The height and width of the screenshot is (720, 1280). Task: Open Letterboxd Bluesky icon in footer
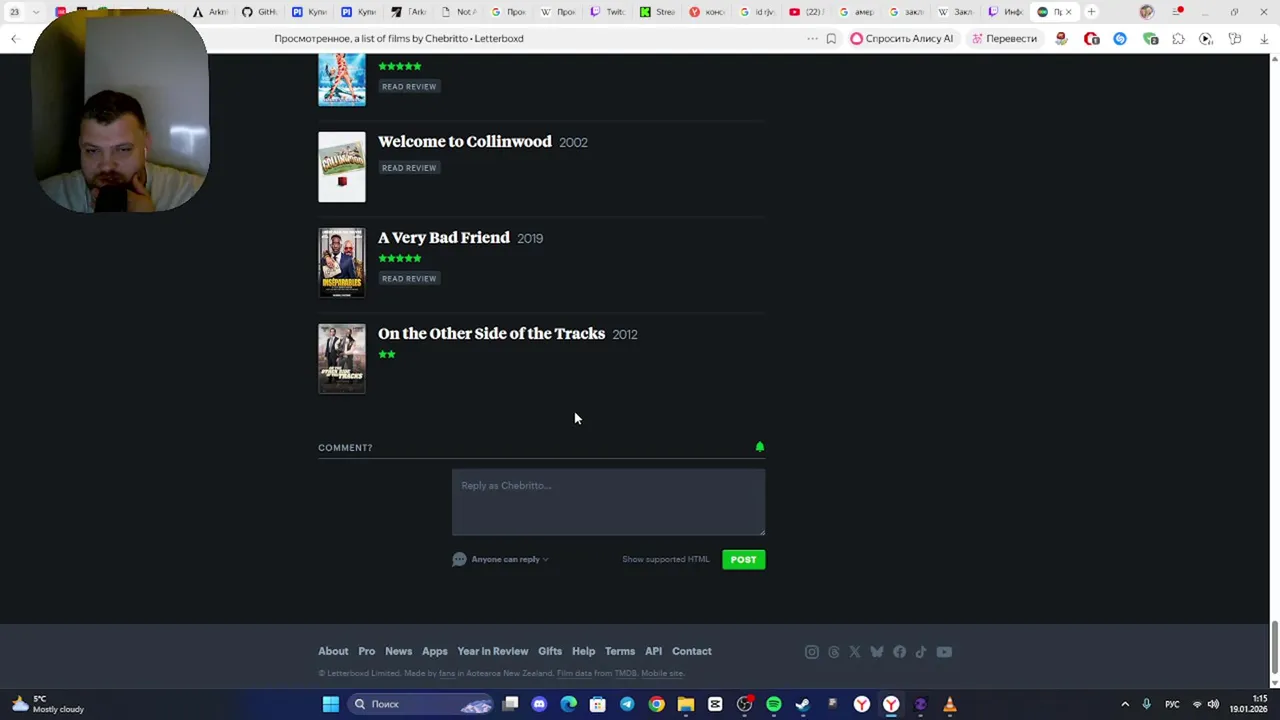click(x=877, y=652)
